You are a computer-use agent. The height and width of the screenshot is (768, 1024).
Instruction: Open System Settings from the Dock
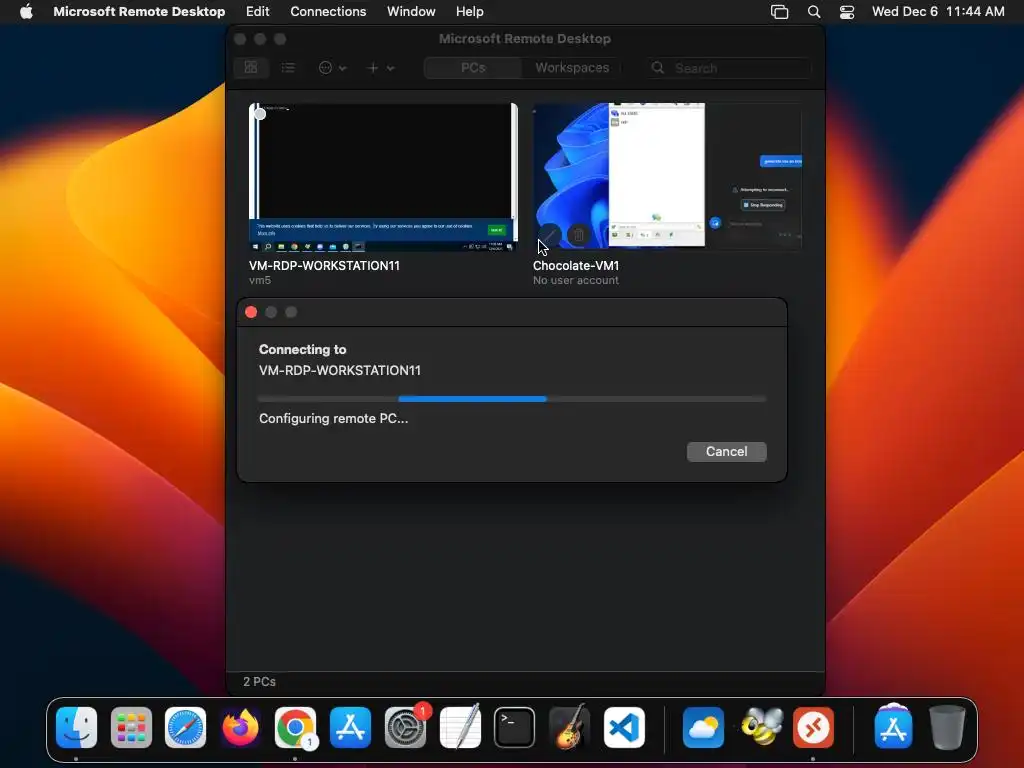[x=405, y=728]
